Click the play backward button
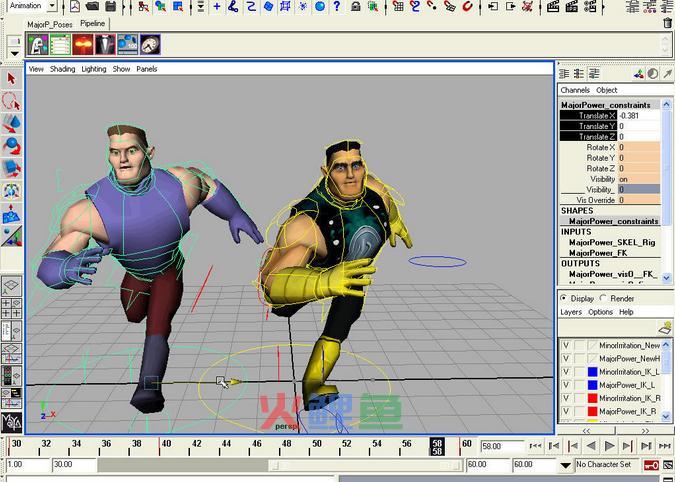The image size is (675, 482). [x=591, y=446]
